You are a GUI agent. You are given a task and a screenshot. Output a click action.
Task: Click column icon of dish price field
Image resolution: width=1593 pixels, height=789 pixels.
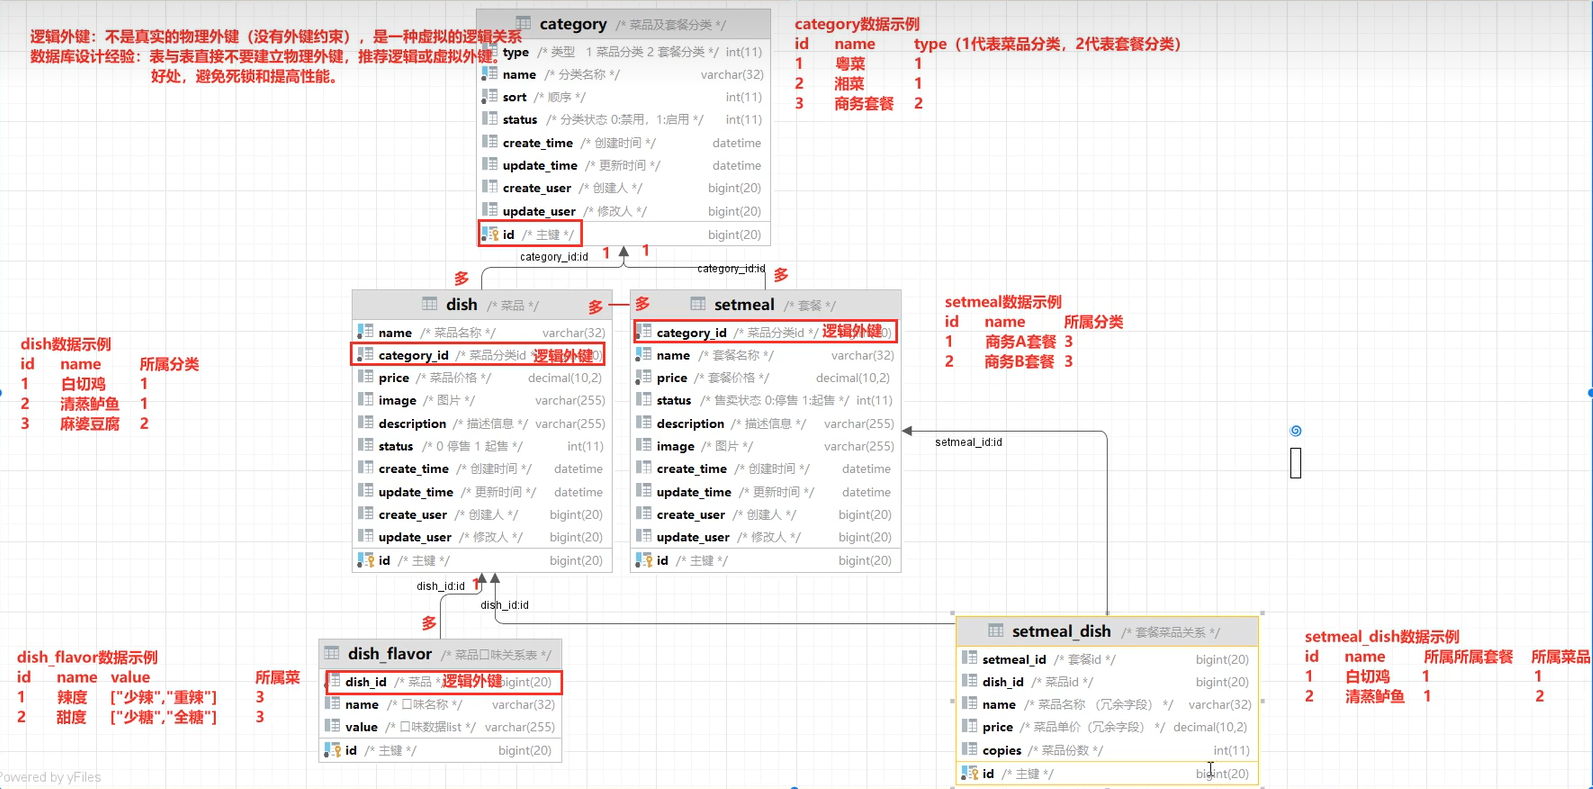point(365,377)
